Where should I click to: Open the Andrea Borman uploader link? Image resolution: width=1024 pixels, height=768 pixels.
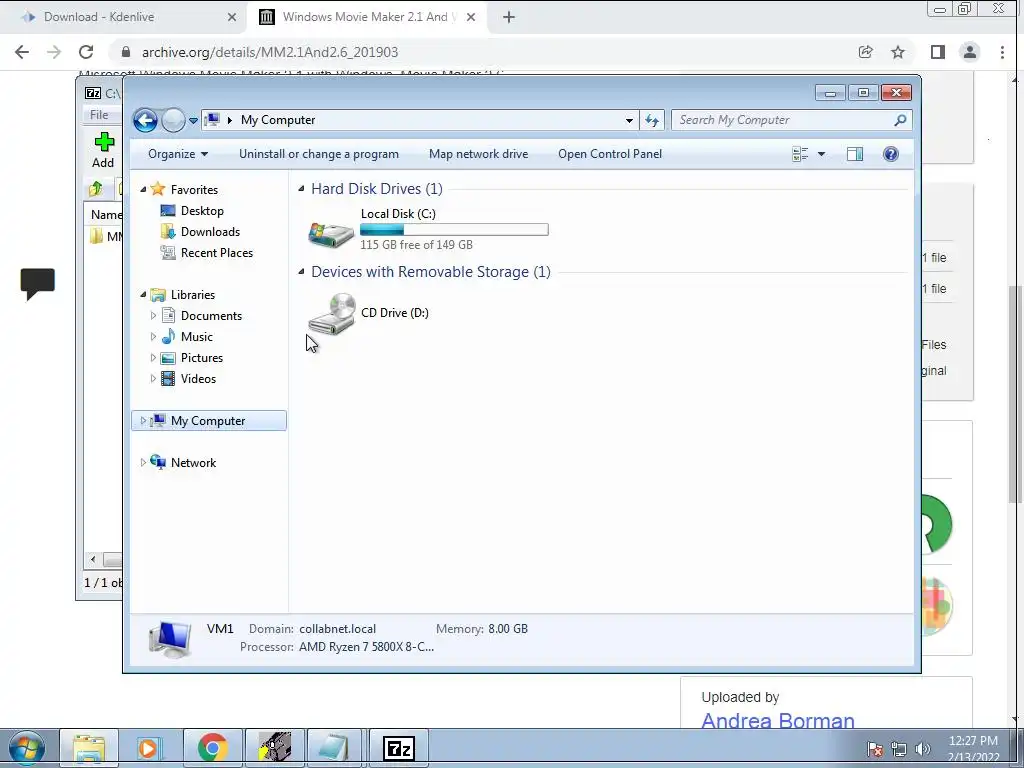778,720
